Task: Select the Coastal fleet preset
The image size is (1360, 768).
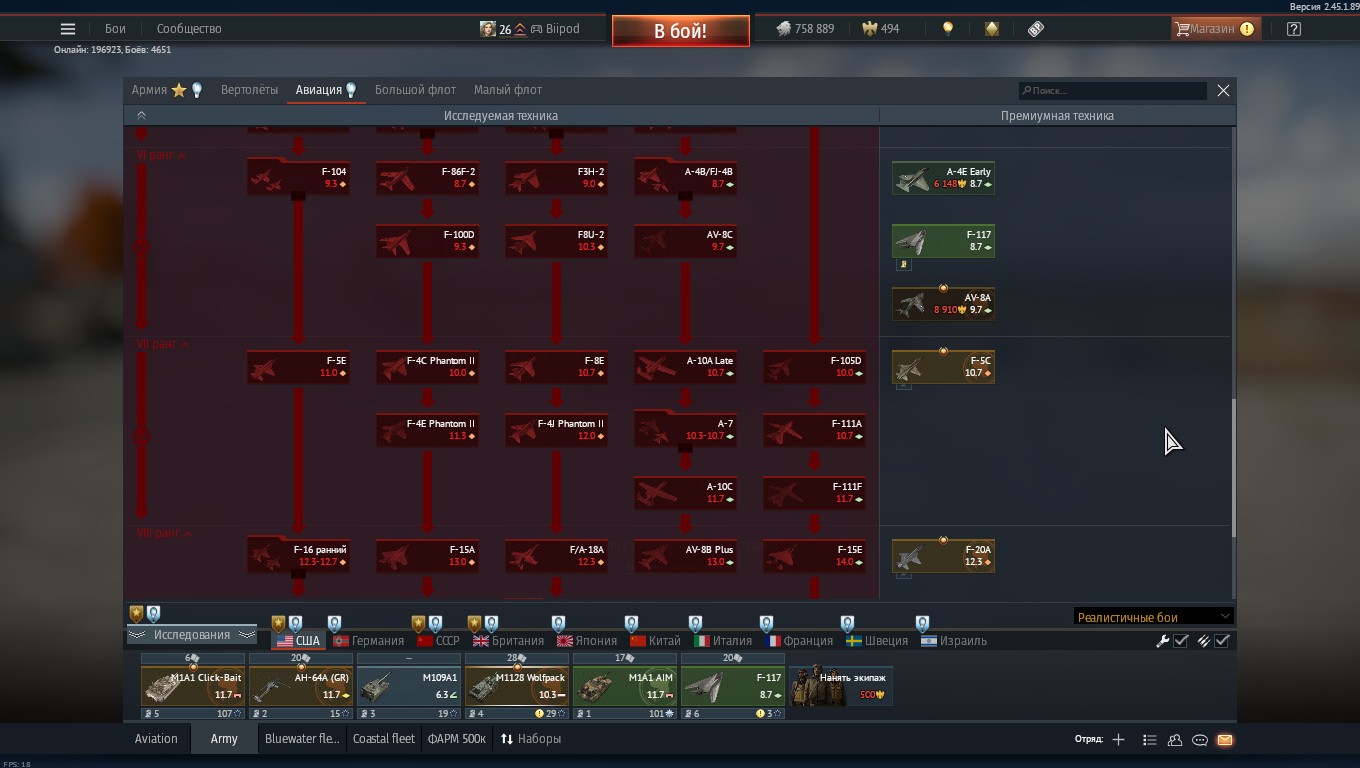Action: pos(384,739)
